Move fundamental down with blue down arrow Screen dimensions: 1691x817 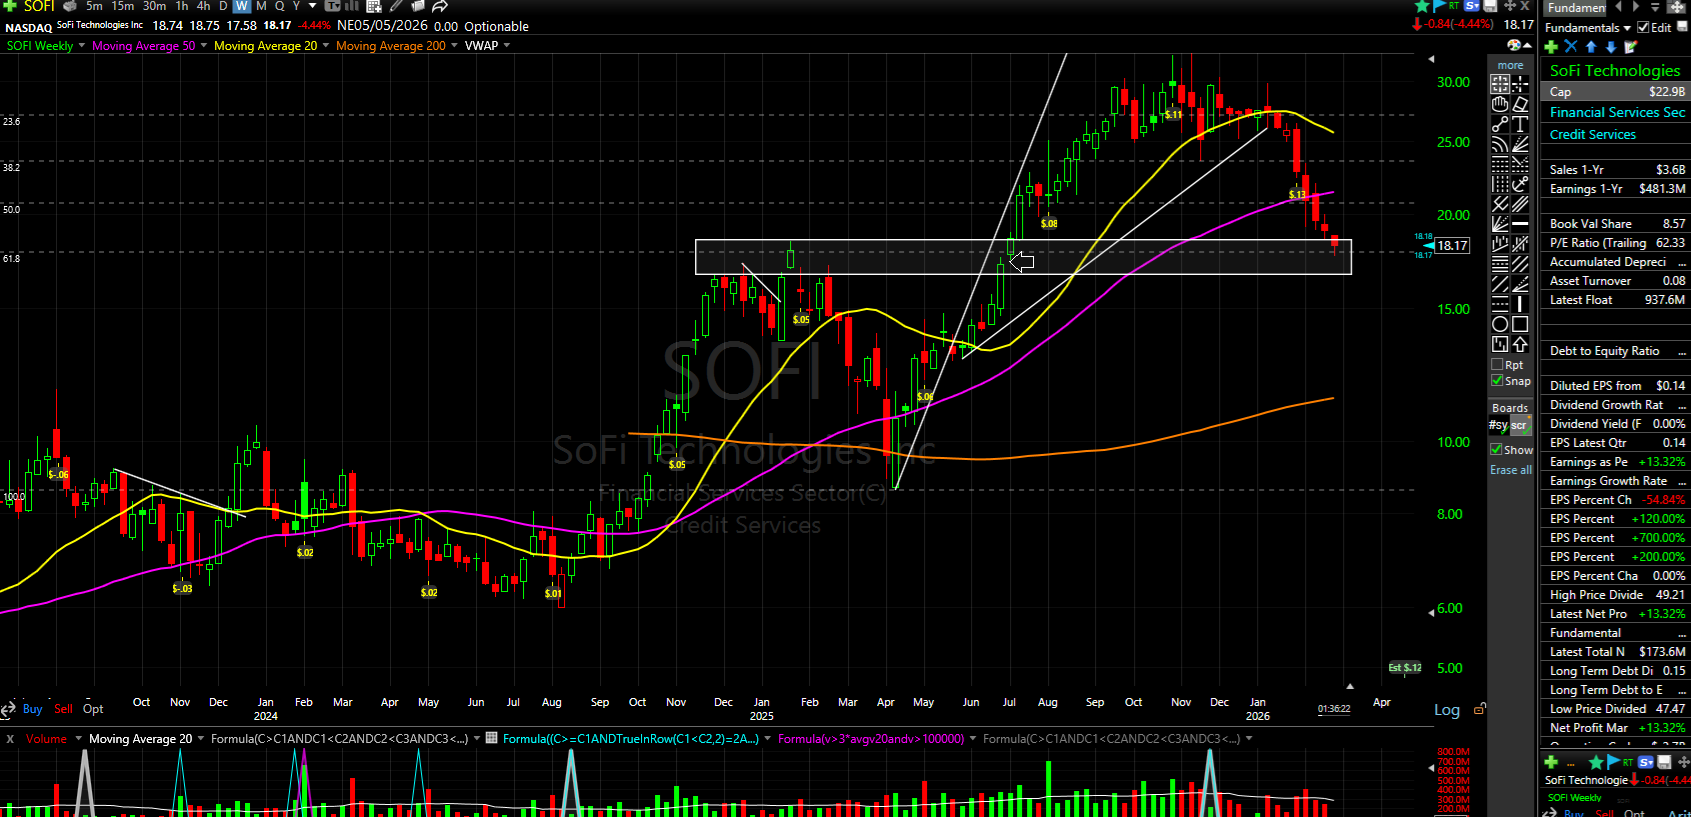(1610, 46)
